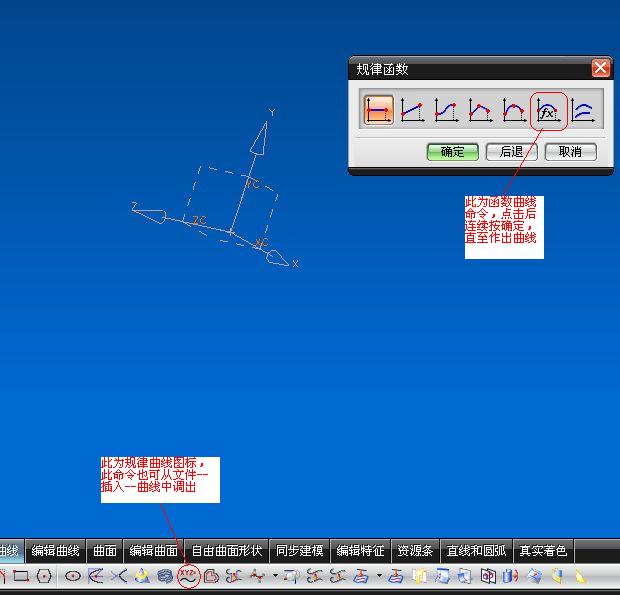The height and width of the screenshot is (595, 620).
Task: Select the Linear law function icon
Action: pos(412,110)
